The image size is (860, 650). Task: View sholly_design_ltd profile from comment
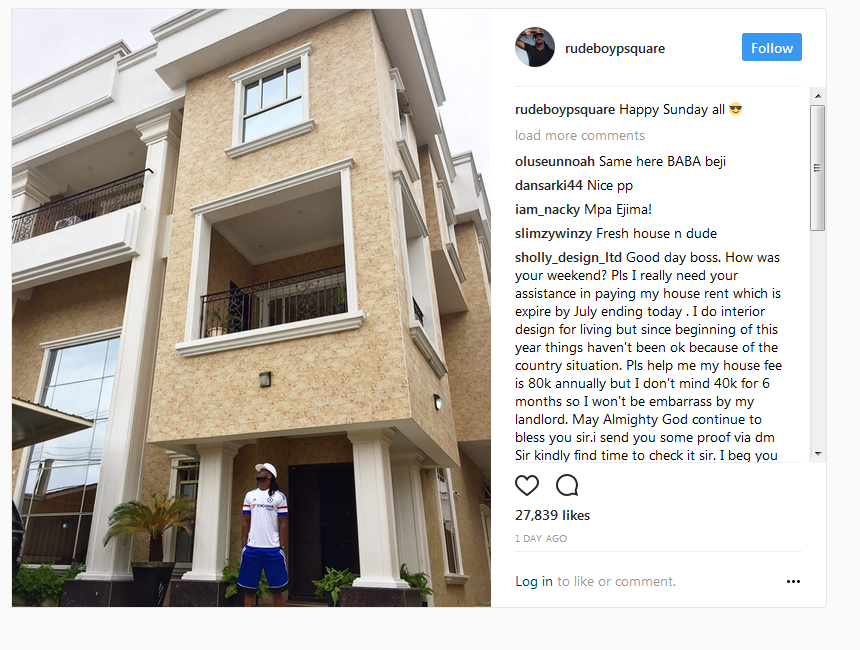point(568,258)
